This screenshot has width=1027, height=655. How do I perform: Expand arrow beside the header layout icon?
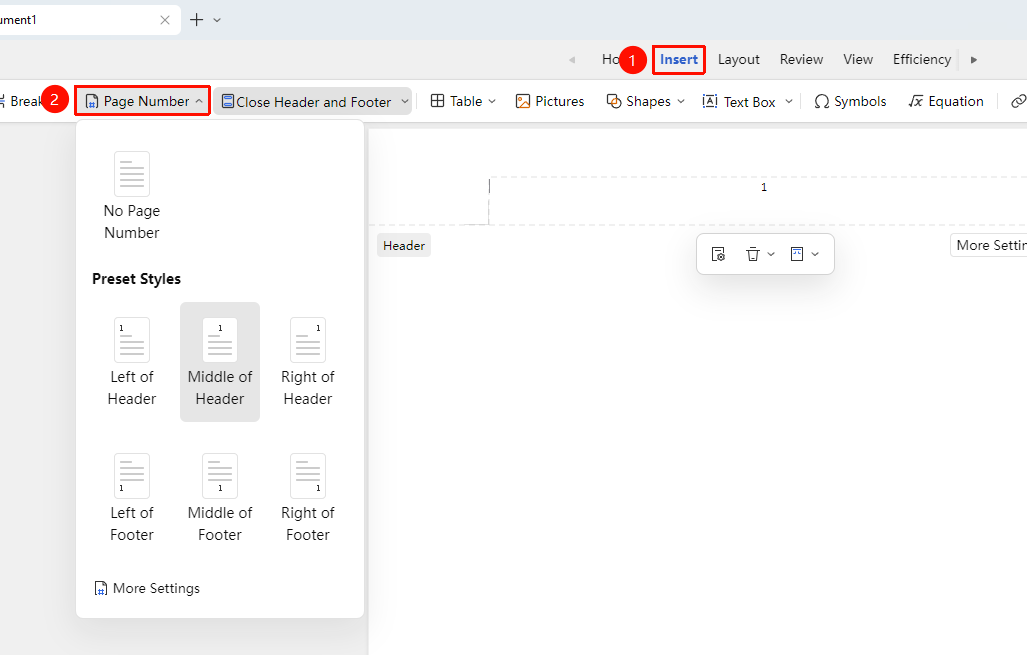point(815,254)
